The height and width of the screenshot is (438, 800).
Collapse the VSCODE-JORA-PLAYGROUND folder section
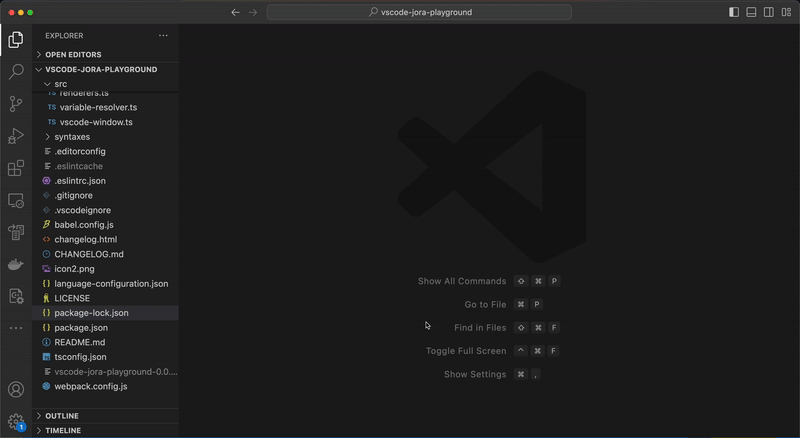[x=106, y=69]
